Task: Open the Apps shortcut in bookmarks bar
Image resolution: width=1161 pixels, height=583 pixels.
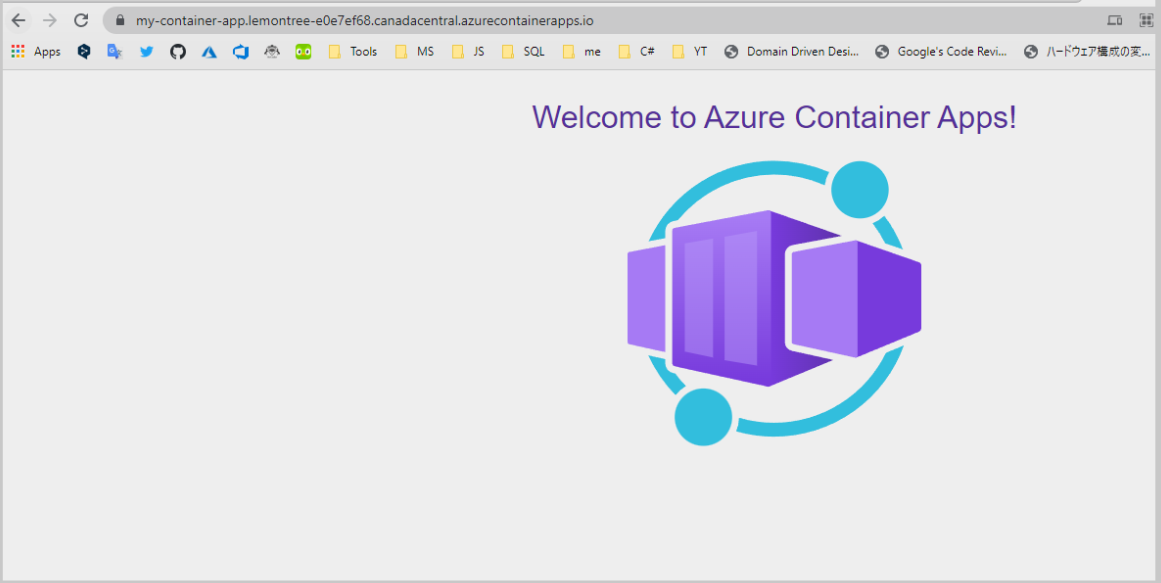Action: click(x=36, y=52)
